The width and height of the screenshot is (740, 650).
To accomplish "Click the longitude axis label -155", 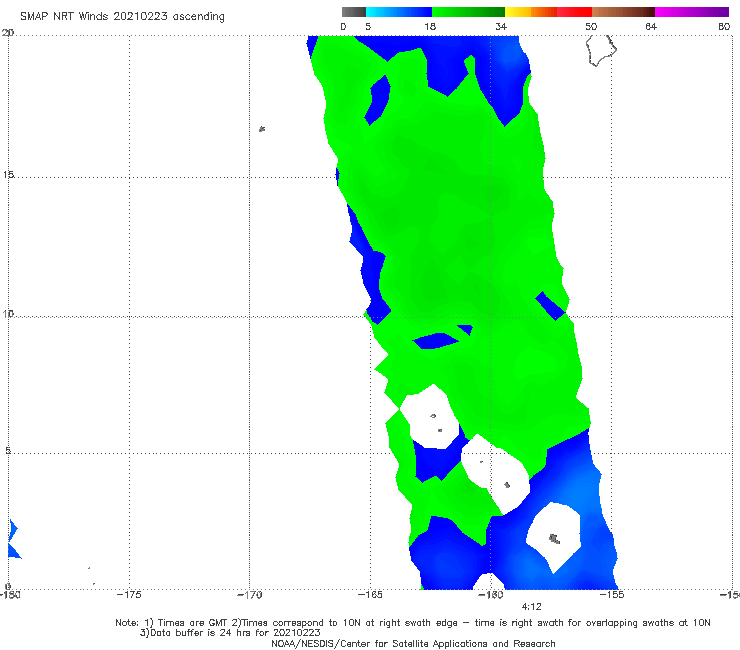I will [612, 595].
